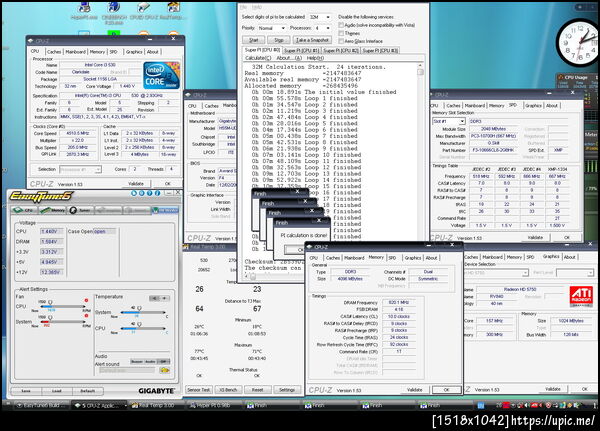The image size is (600, 431).
Task: Click the XS Bench button in Real Temp
Action: [228, 390]
